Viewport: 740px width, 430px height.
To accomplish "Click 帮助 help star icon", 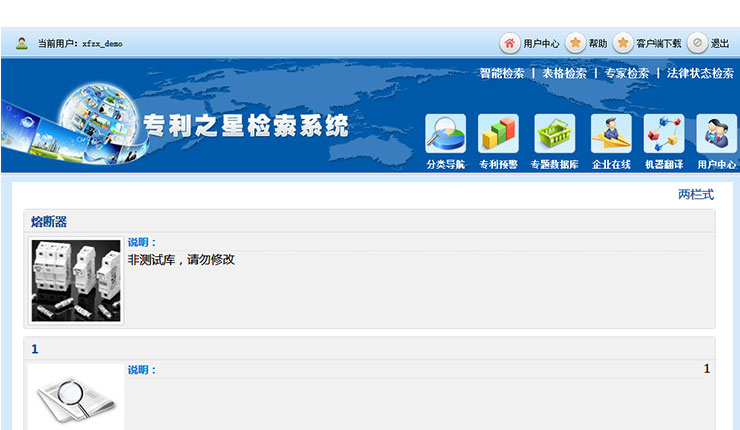I will tap(575, 43).
